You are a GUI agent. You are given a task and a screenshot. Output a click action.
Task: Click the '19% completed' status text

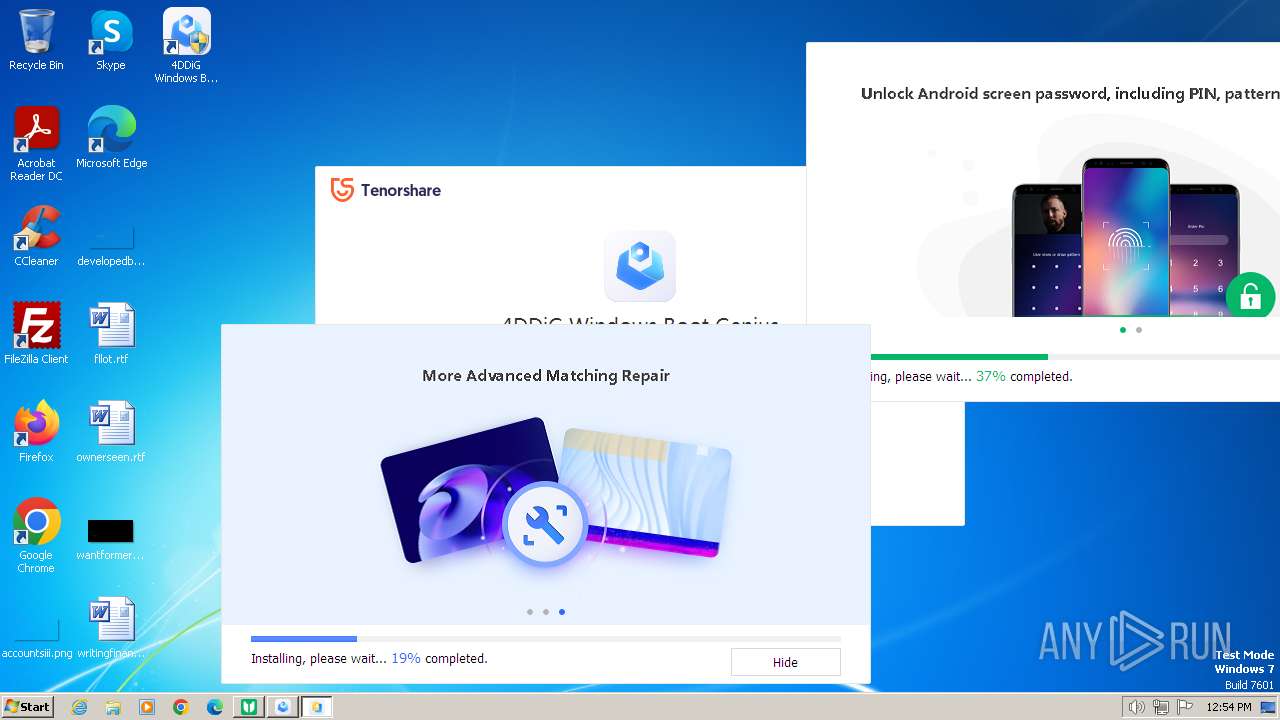pos(439,659)
